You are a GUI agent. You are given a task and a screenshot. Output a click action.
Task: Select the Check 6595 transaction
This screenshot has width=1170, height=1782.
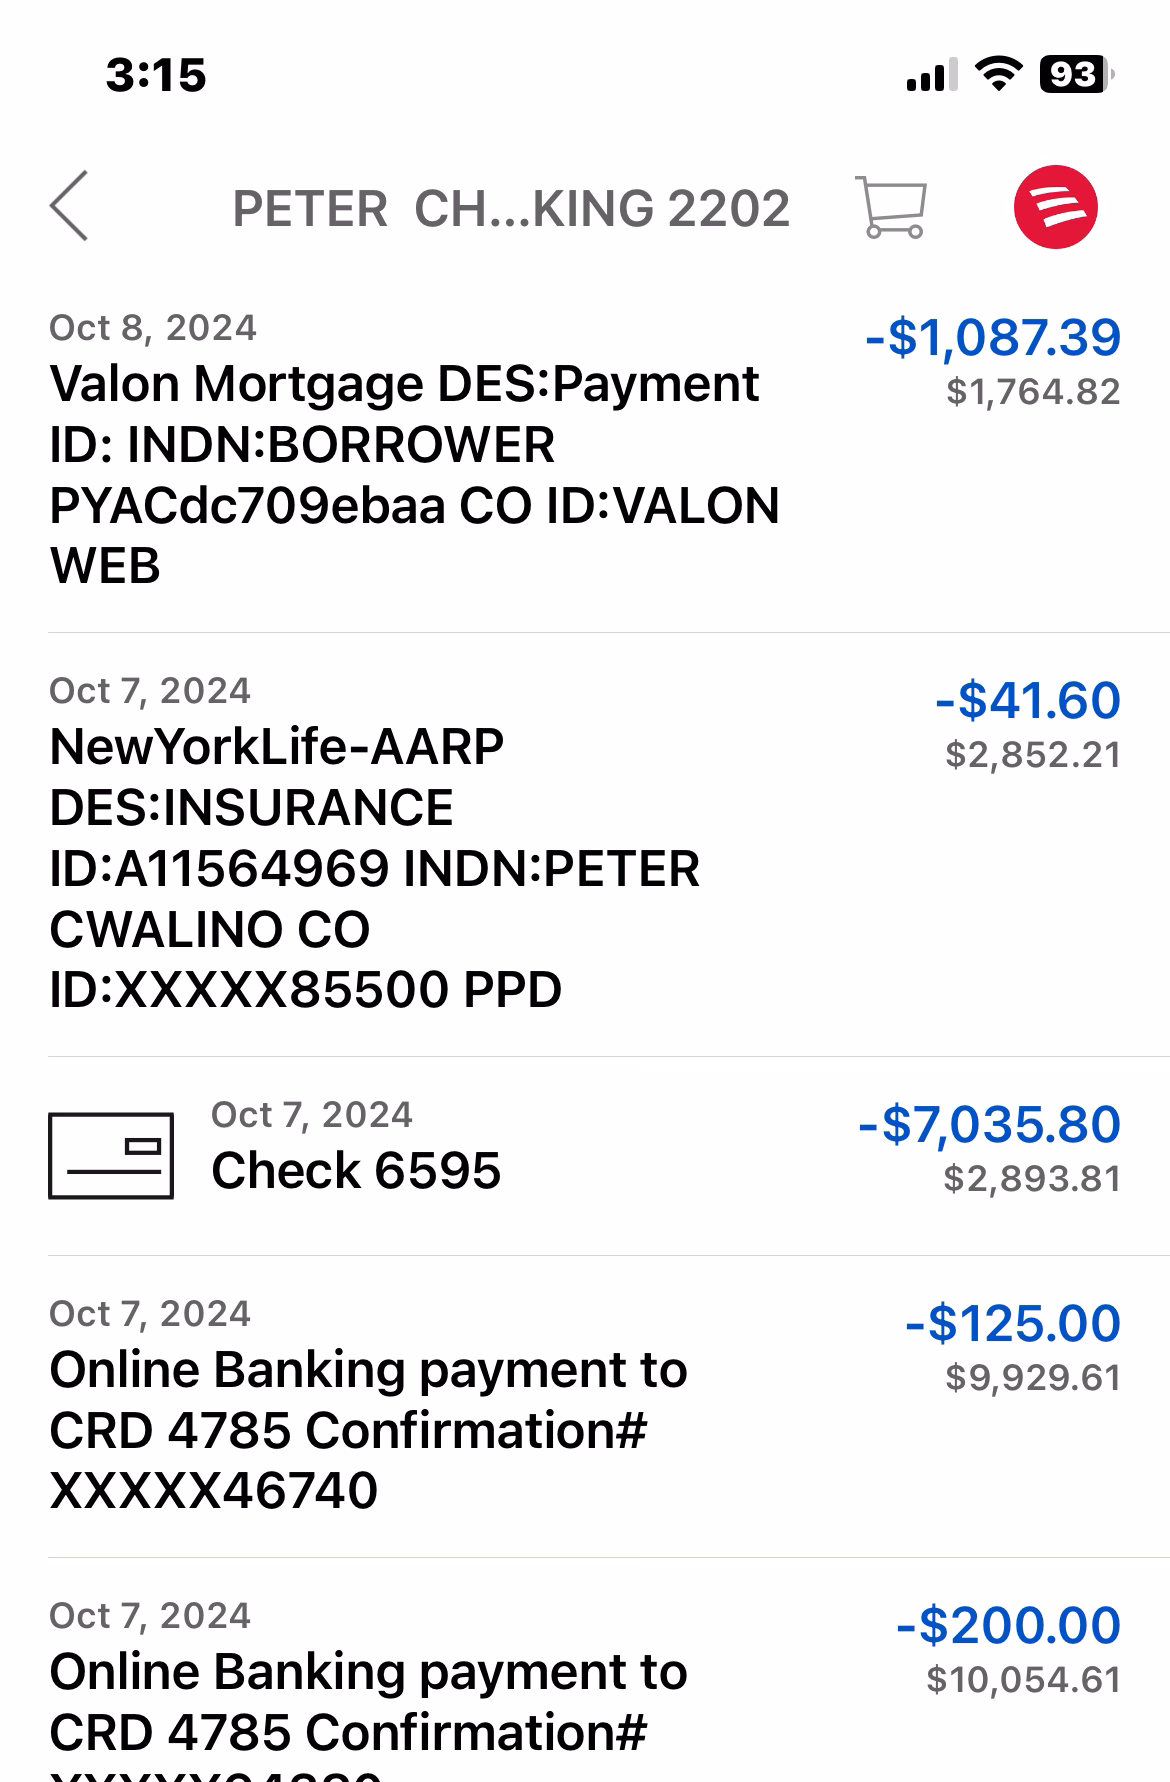coord(356,1170)
